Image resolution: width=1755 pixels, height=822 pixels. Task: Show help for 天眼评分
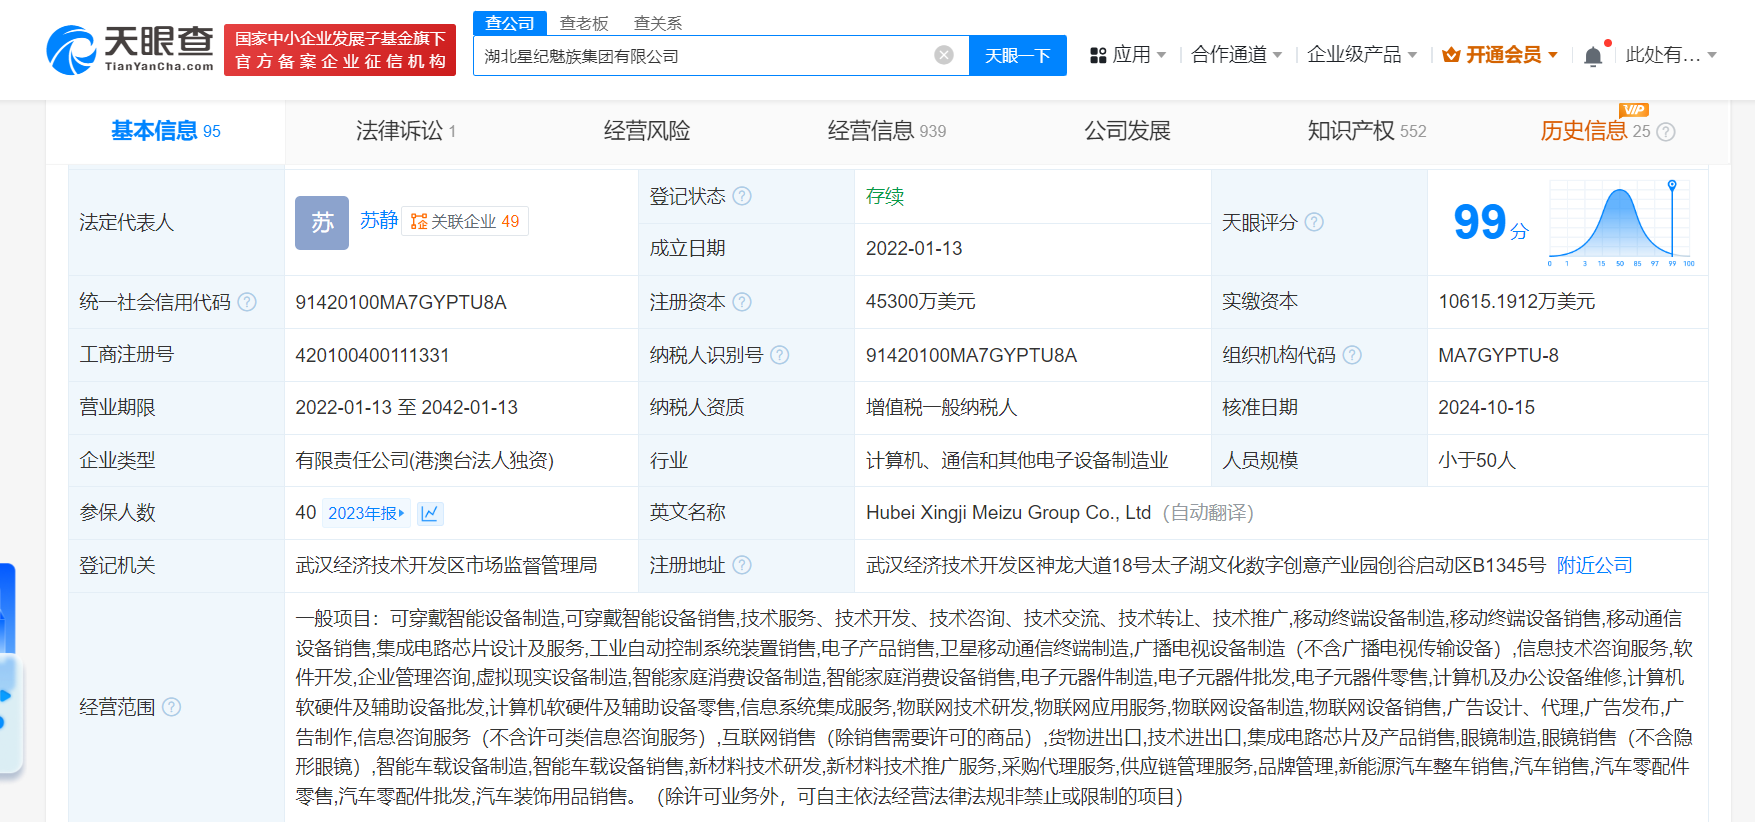pos(1314,222)
